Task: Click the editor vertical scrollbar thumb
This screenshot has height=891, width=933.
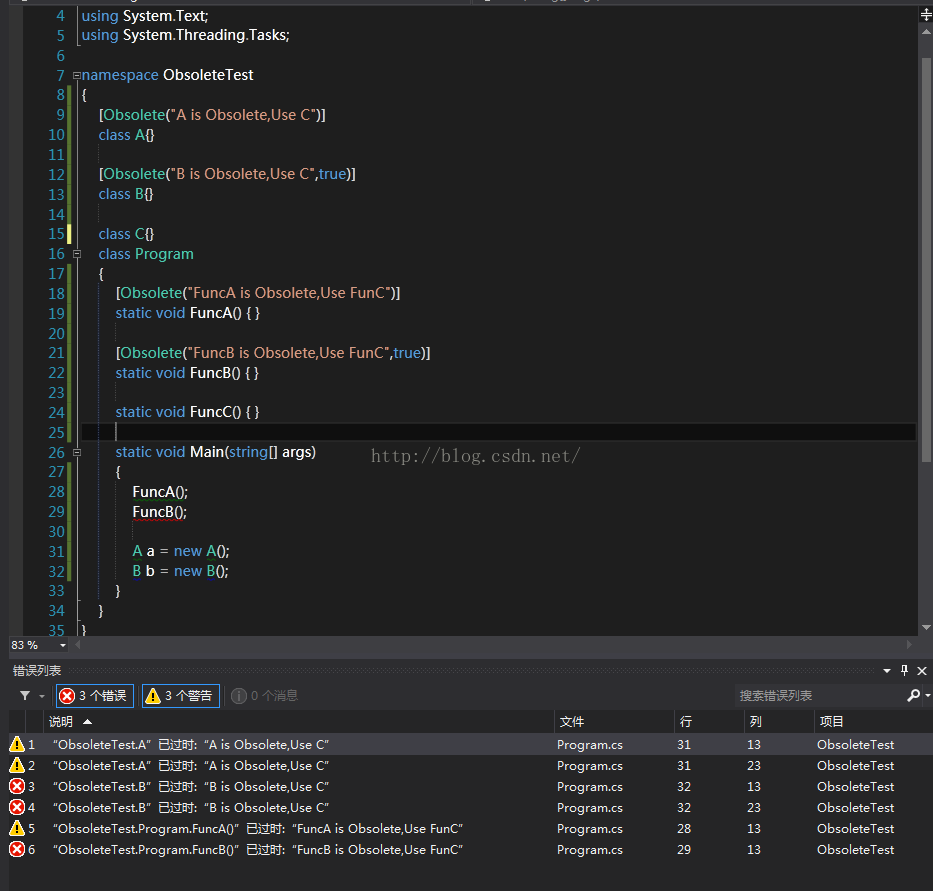Action: coord(926,259)
